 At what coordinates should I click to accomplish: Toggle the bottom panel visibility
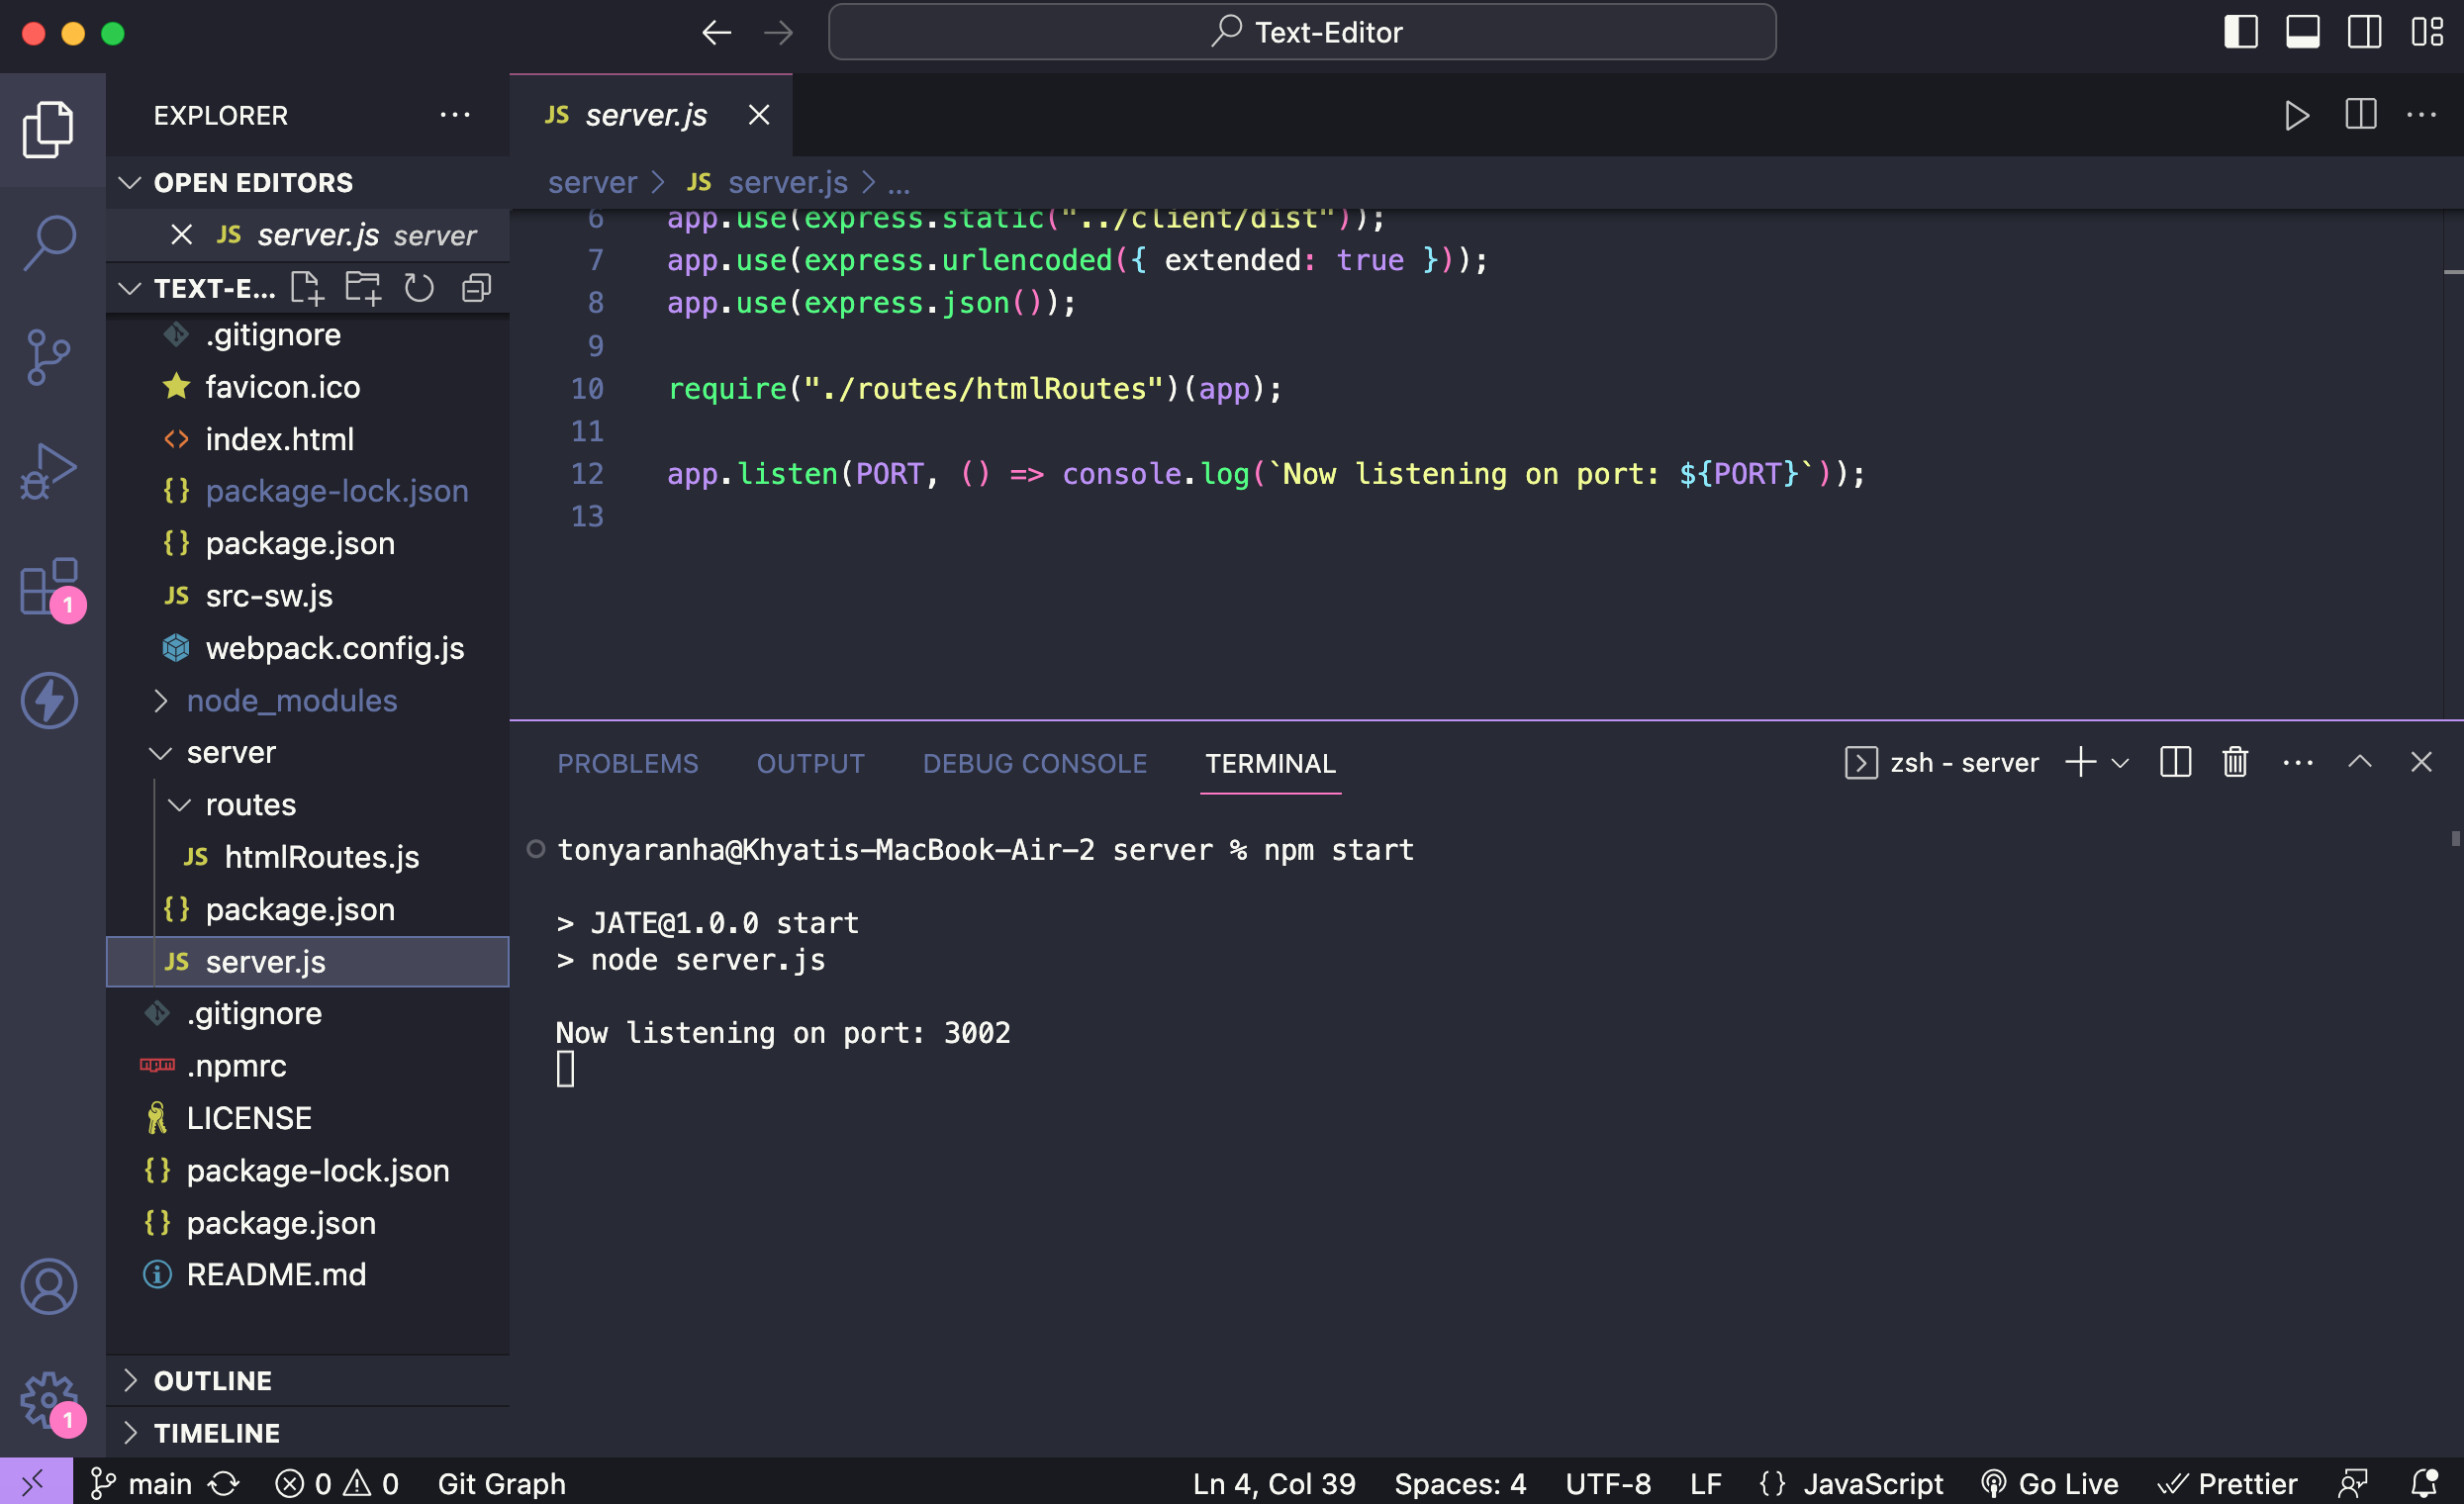click(x=2302, y=32)
